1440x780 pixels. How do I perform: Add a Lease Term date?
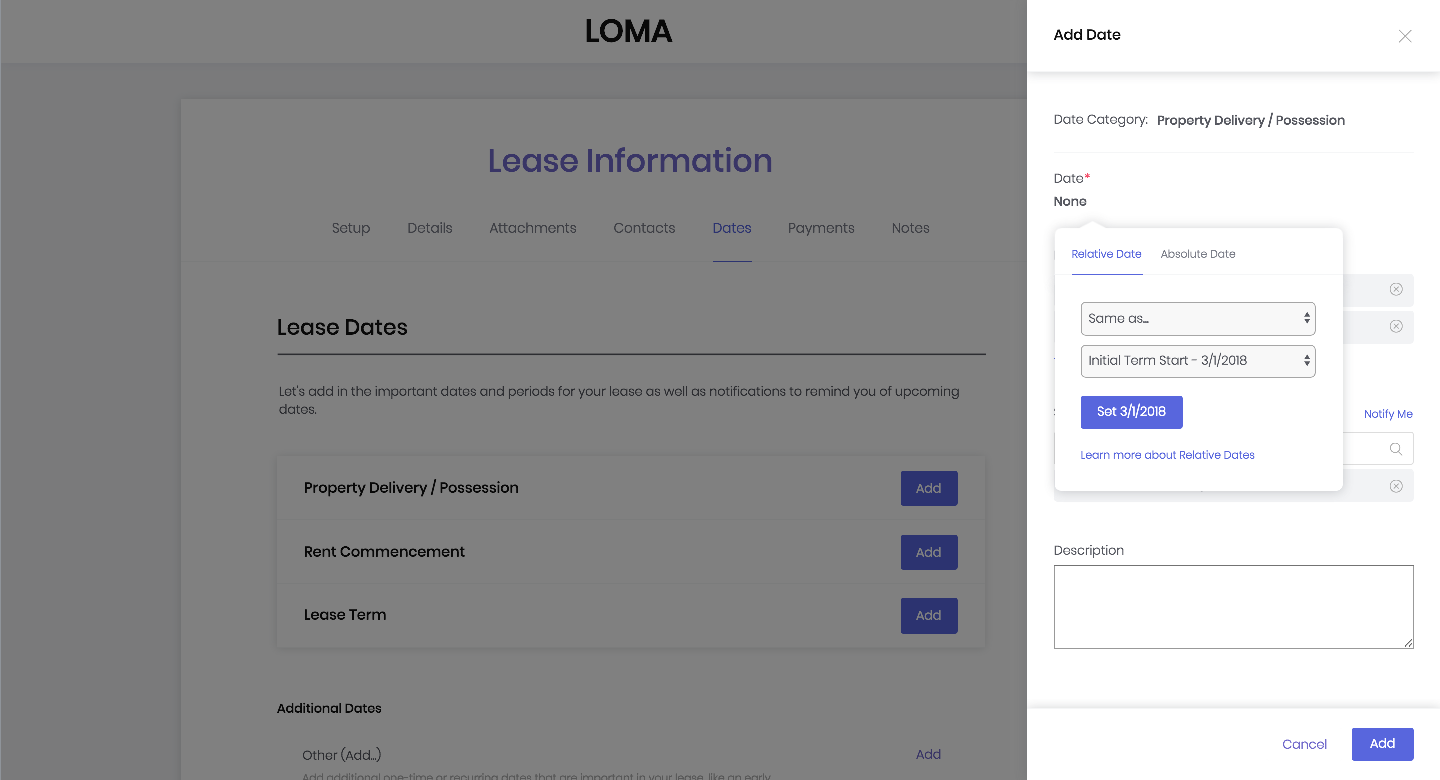pyautogui.click(x=928, y=616)
